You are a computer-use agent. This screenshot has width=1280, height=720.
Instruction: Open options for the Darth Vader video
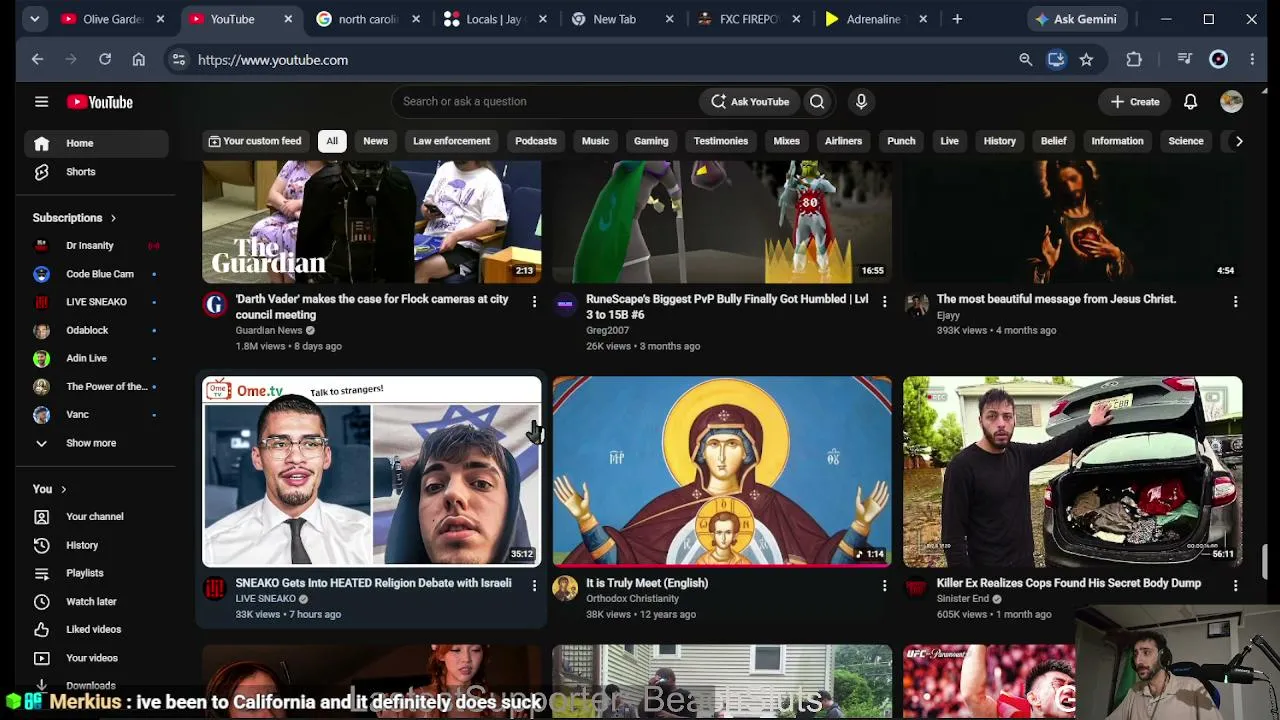click(534, 301)
